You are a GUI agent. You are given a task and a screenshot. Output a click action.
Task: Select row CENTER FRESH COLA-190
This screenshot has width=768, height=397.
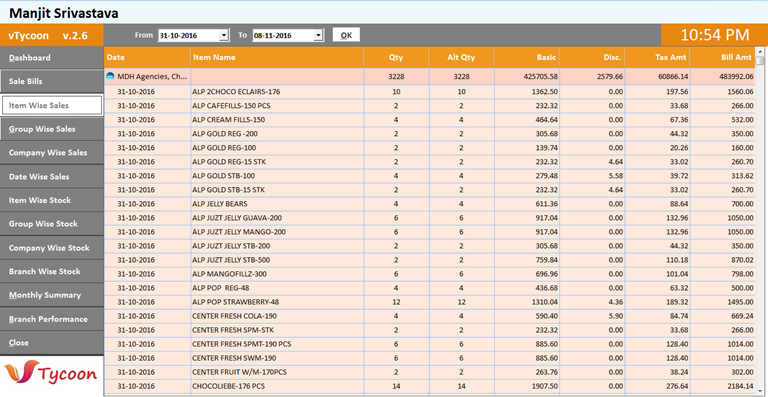(430, 316)
